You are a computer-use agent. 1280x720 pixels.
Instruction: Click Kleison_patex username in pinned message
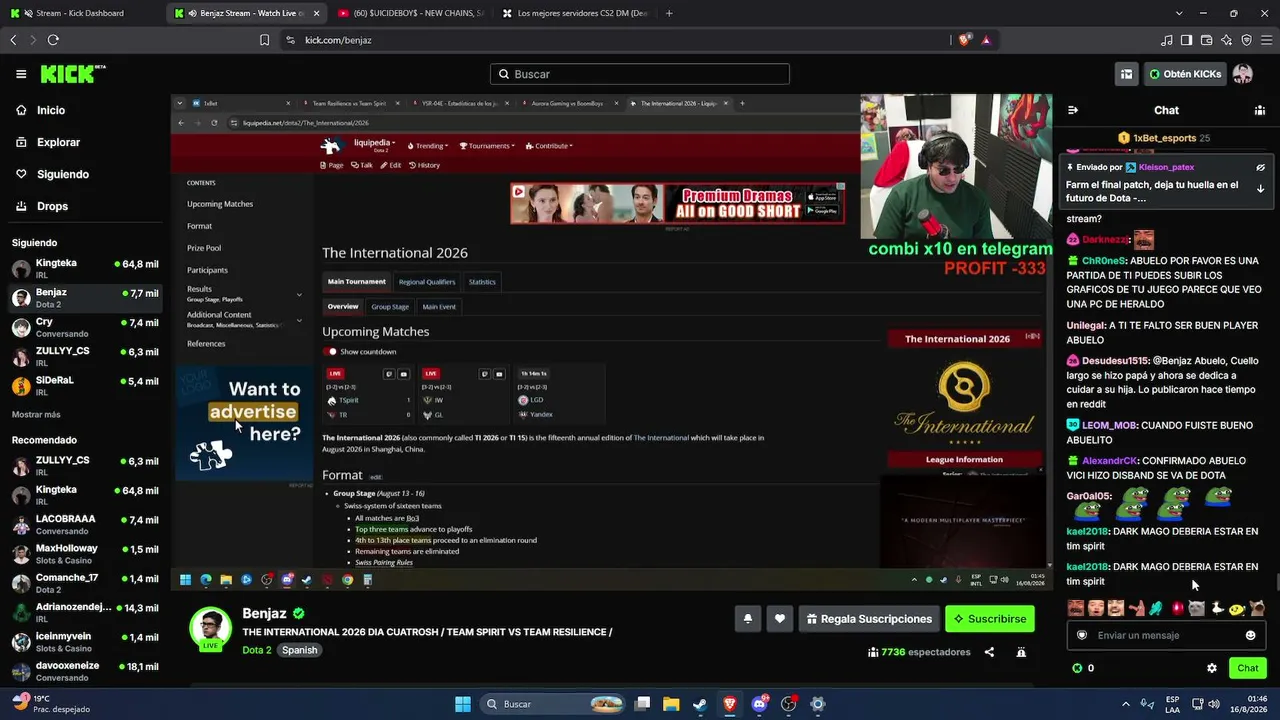tap(1166, 167)
